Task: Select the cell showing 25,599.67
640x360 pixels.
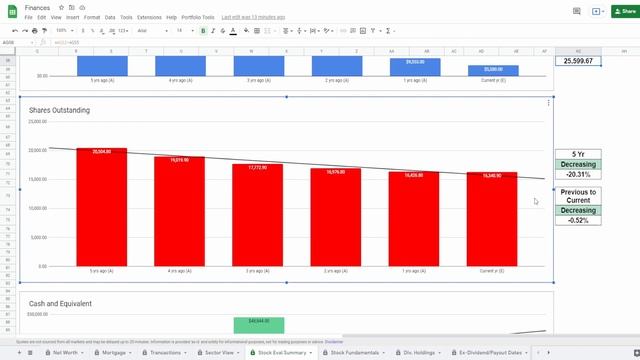Action: point(578,61)
